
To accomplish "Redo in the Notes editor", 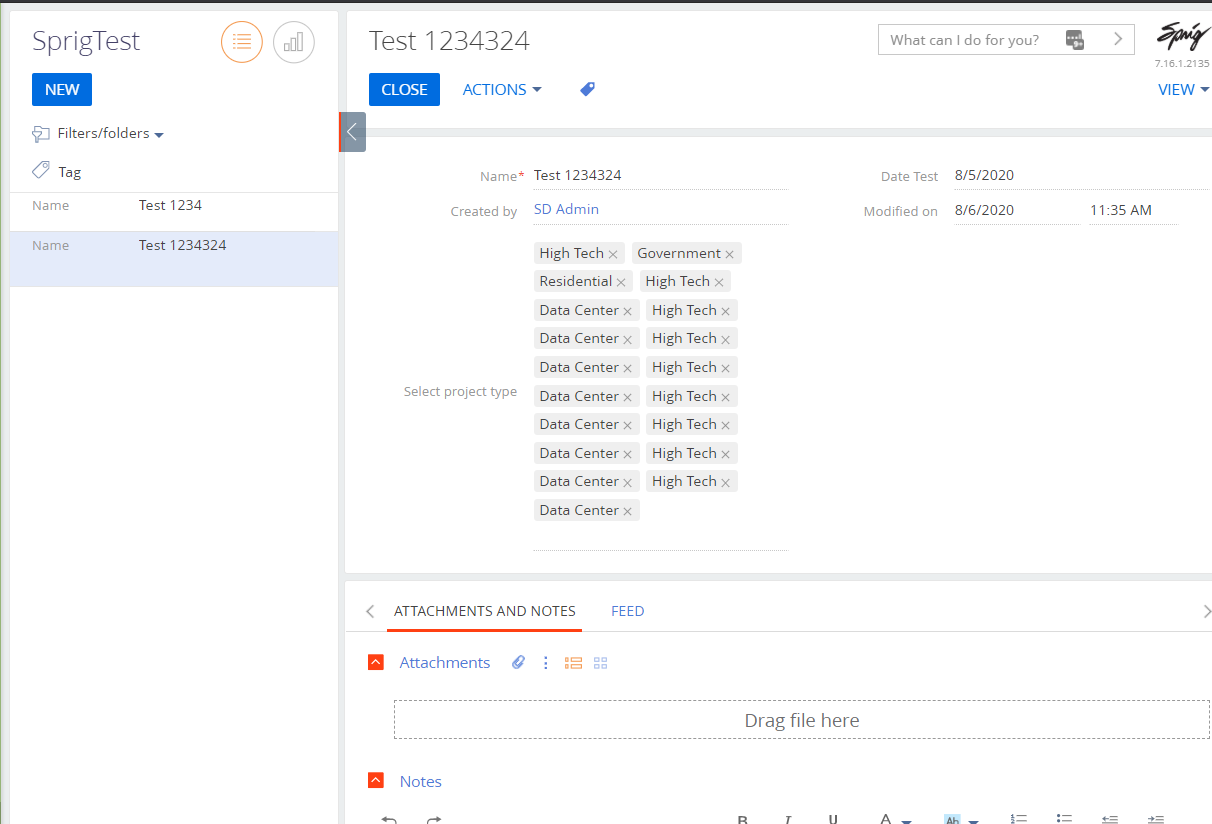I will [434, 819].
